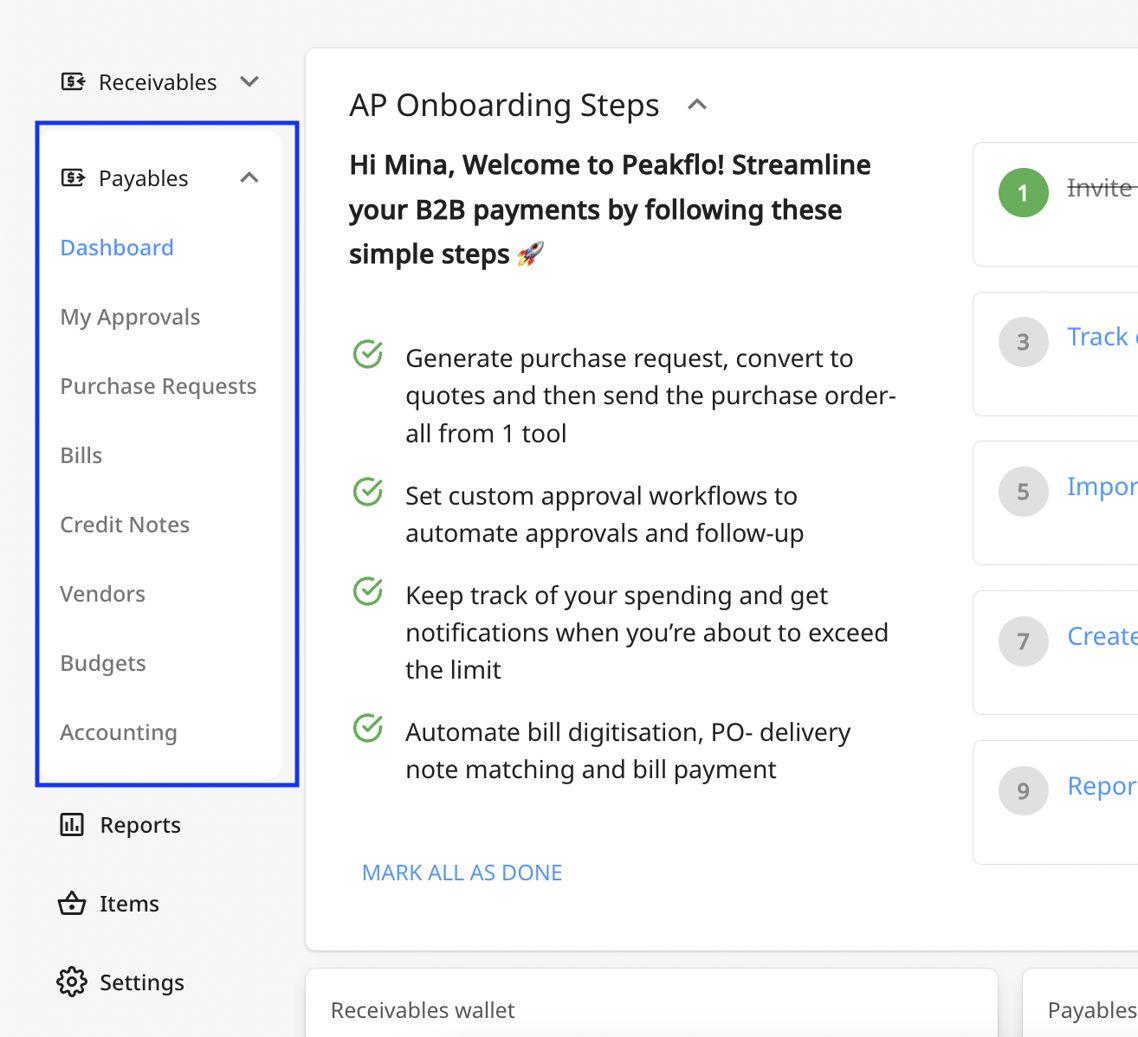Viewport: 1138px width, 1037px height.
Task: Click text 'Generate purchase request, convert to'
Action: tap(629, 358)
